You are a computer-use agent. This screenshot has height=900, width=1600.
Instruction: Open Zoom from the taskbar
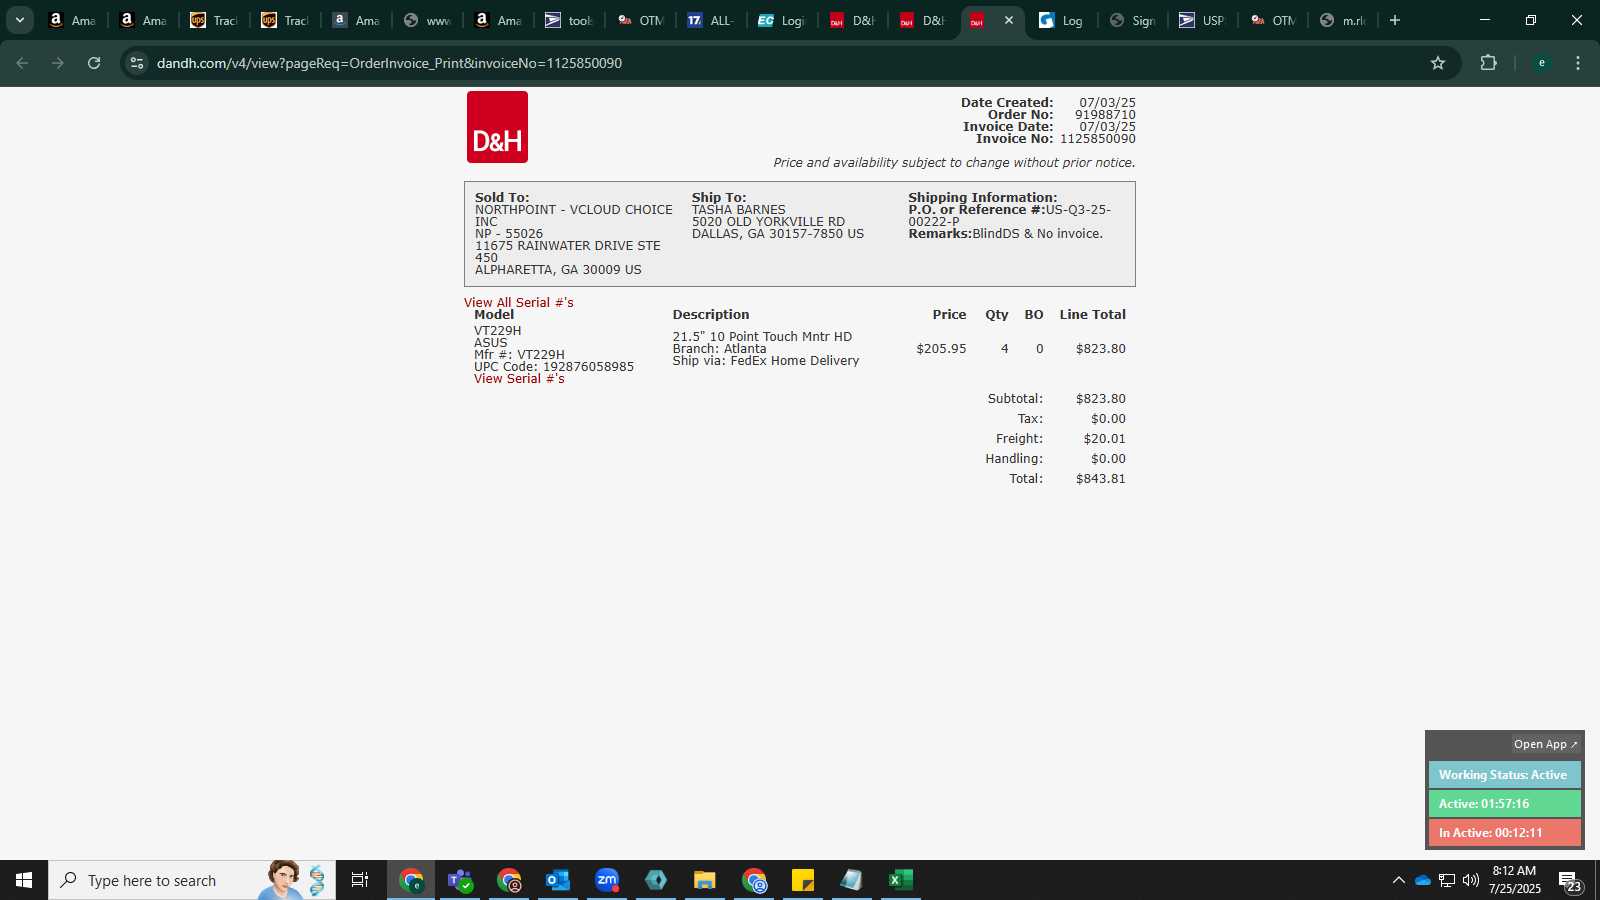click(x=607, y=880)
